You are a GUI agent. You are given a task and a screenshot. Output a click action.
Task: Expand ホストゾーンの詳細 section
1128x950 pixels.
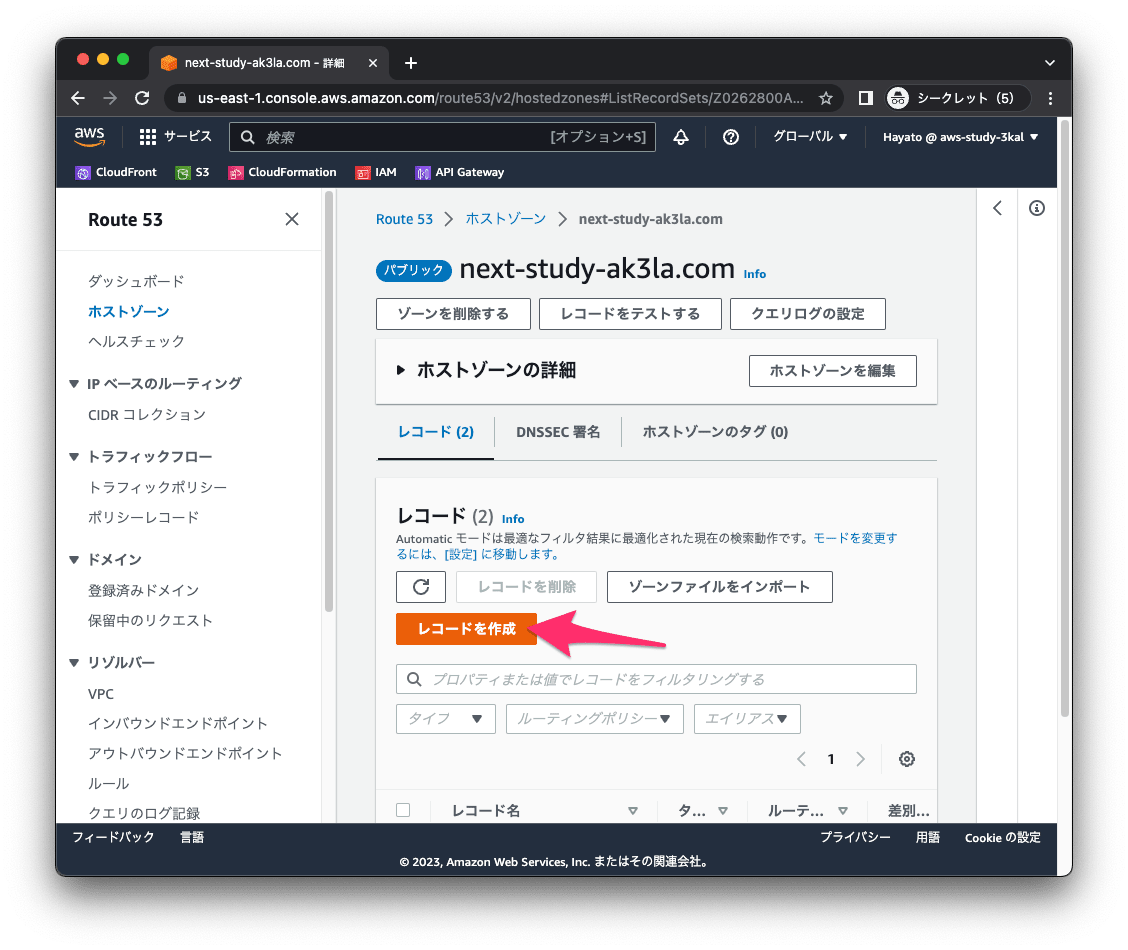click(401, 370)
